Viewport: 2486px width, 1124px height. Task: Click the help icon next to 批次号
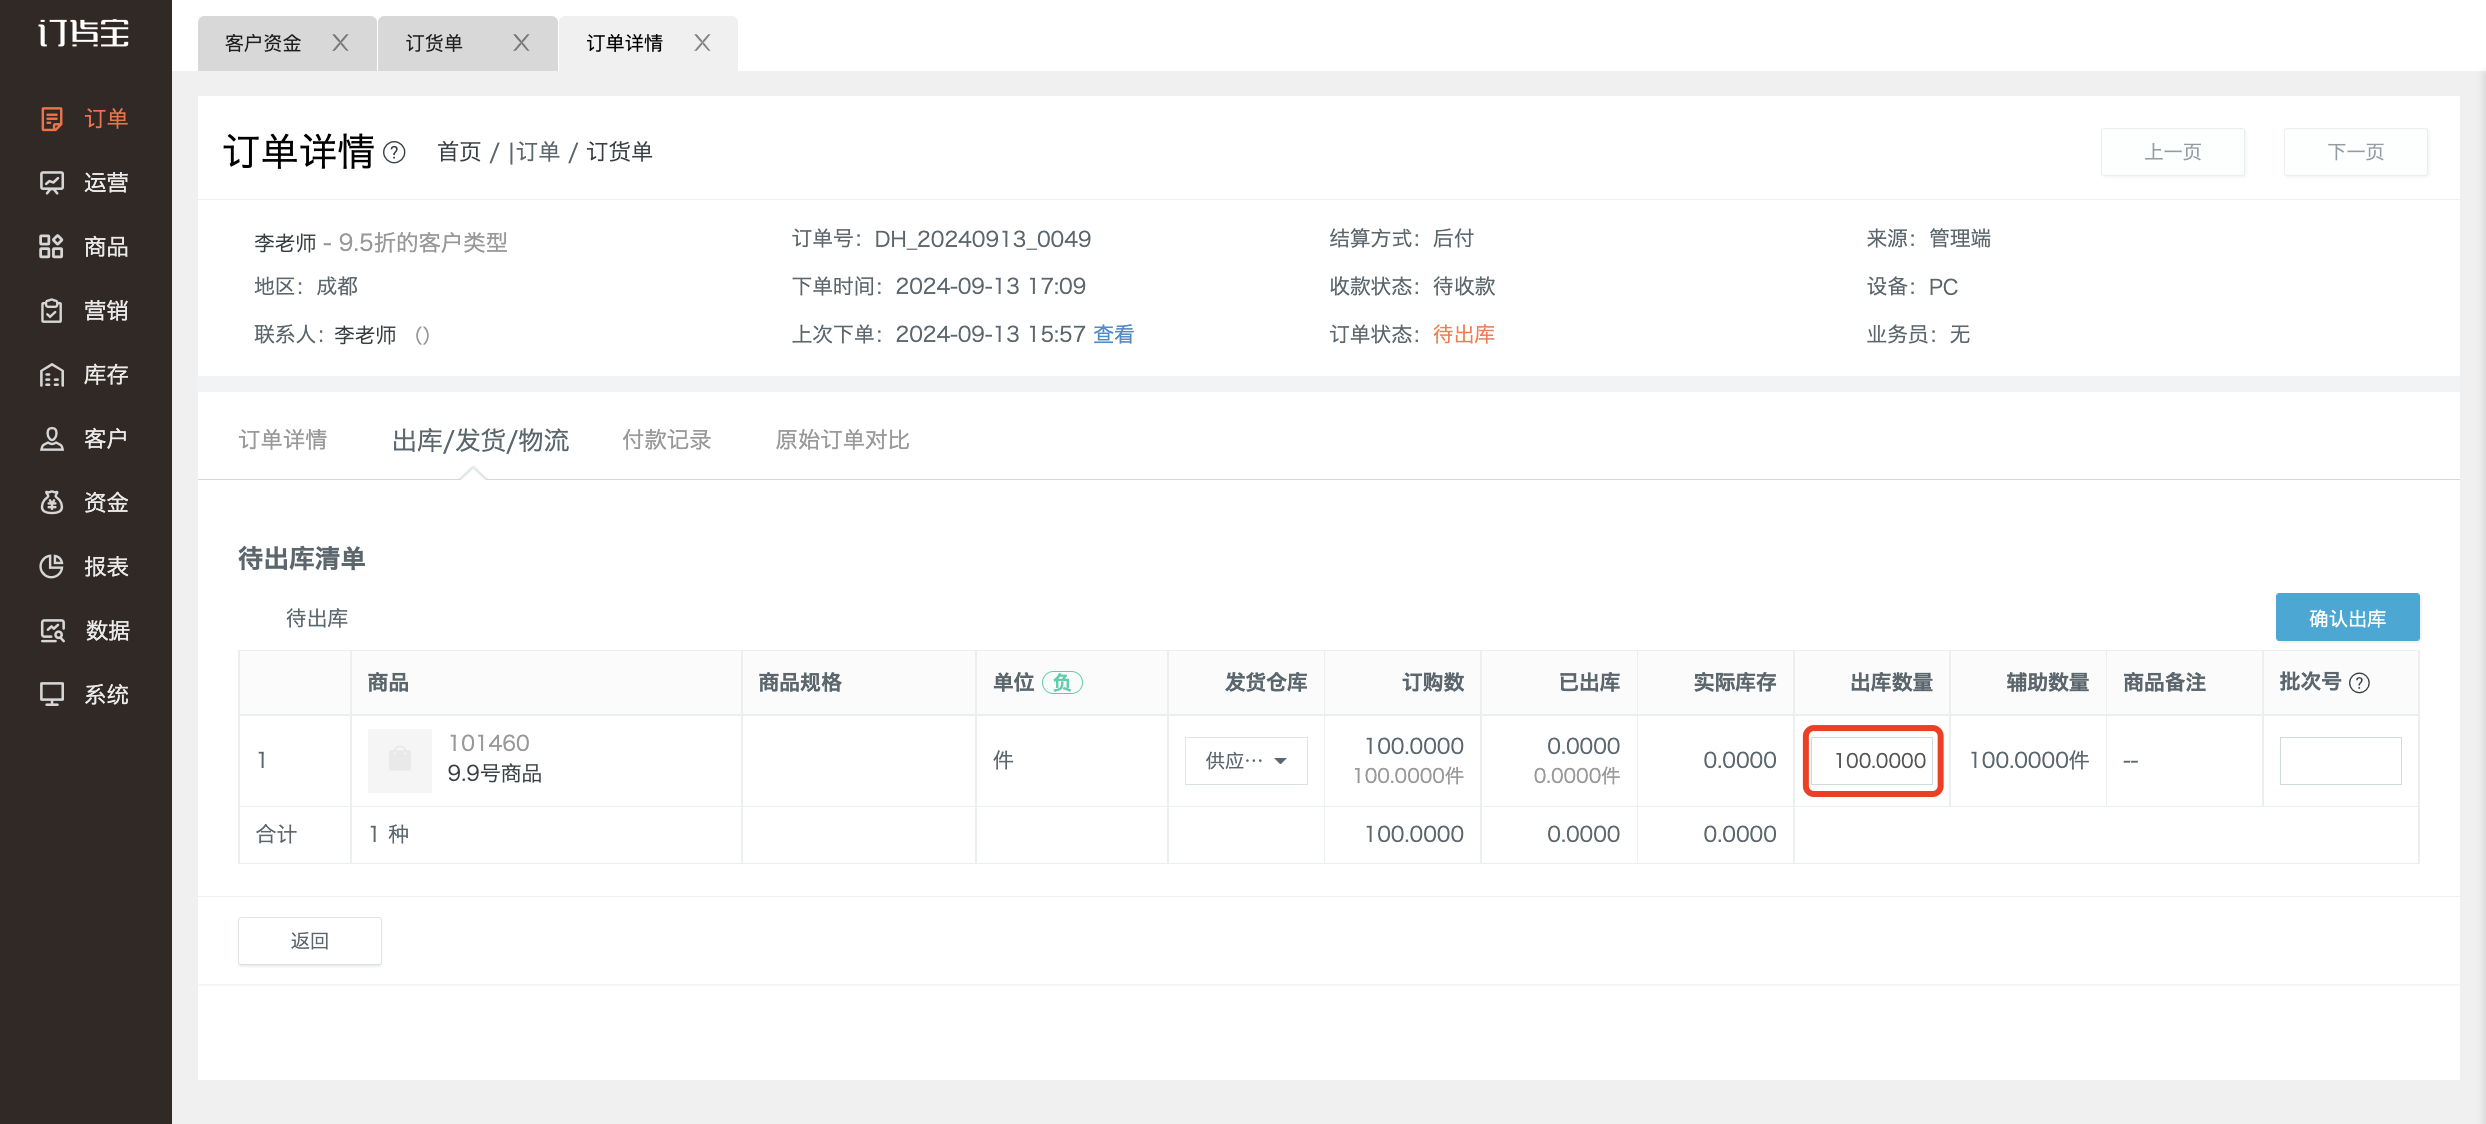pyautogui.click(x=2360, y=683)
